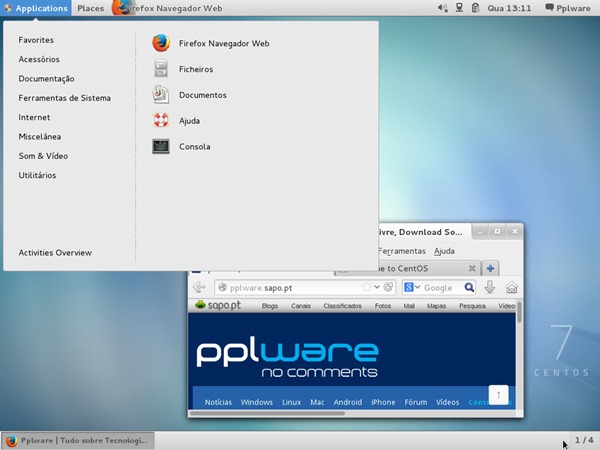The width and height of the screenshot is (600, 450).
Task: Open Ajuda help with lifebuoy icon
Action: 176,121
